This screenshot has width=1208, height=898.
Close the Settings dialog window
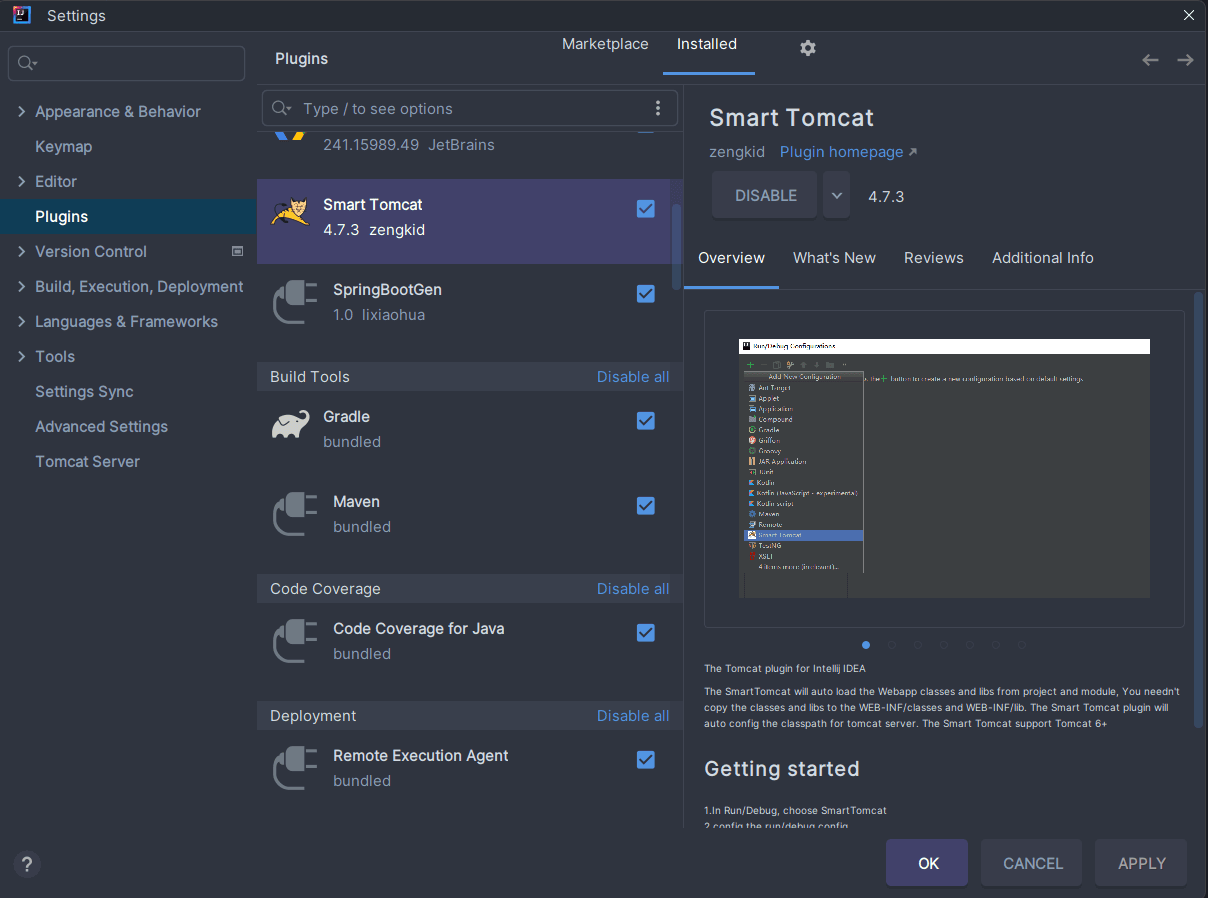pyautogui.click(x=1189, y=15)
